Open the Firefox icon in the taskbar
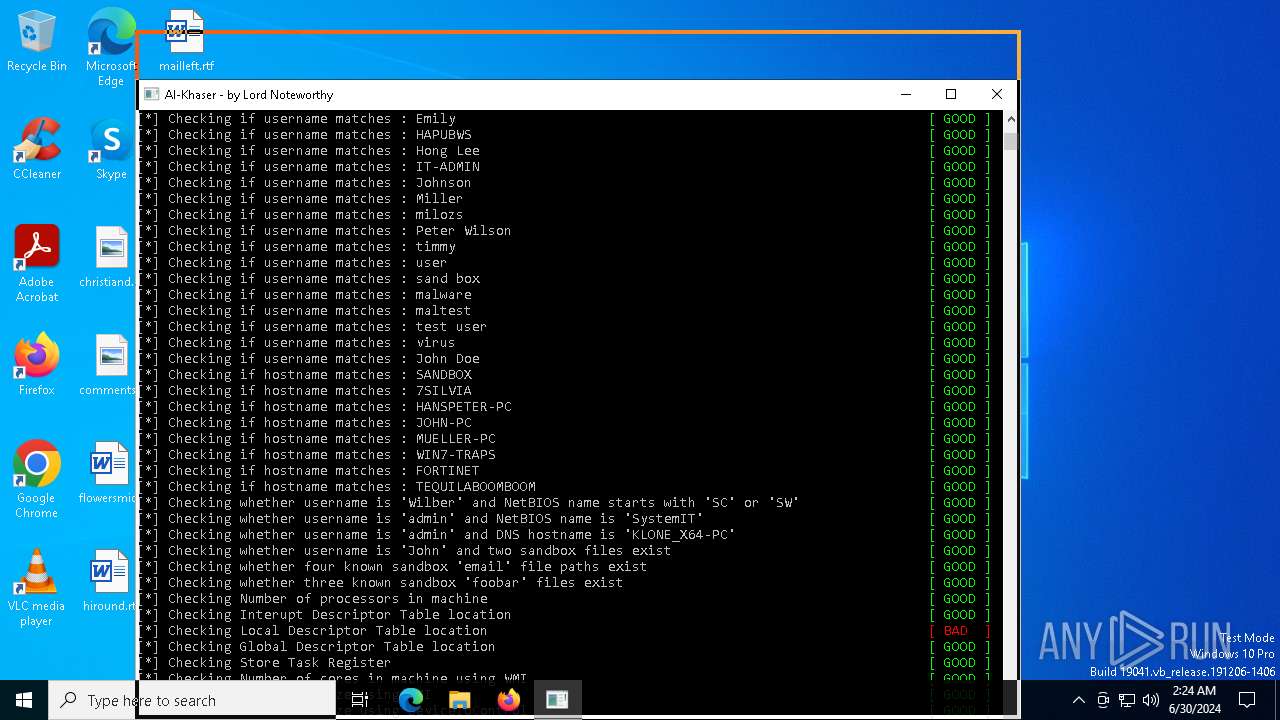The width and height of the screenshot is (1280, 720). [509, 700]
